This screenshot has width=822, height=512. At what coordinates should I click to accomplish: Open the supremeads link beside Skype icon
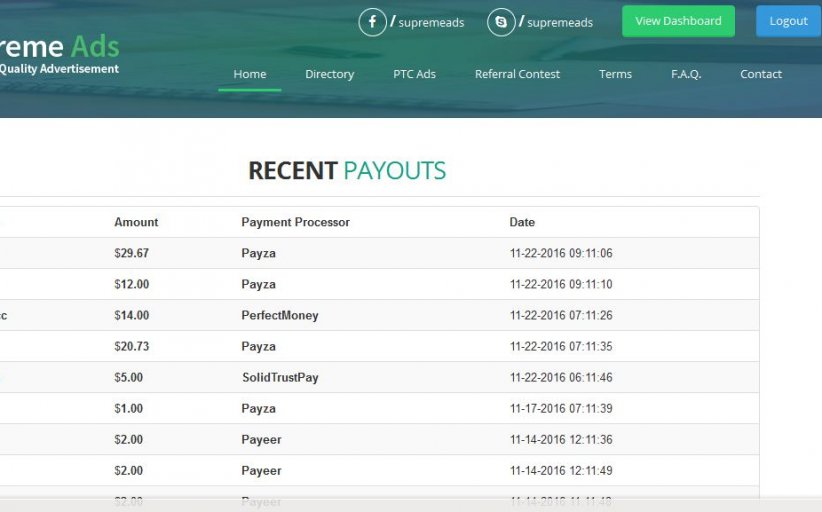tap(559, 23)
